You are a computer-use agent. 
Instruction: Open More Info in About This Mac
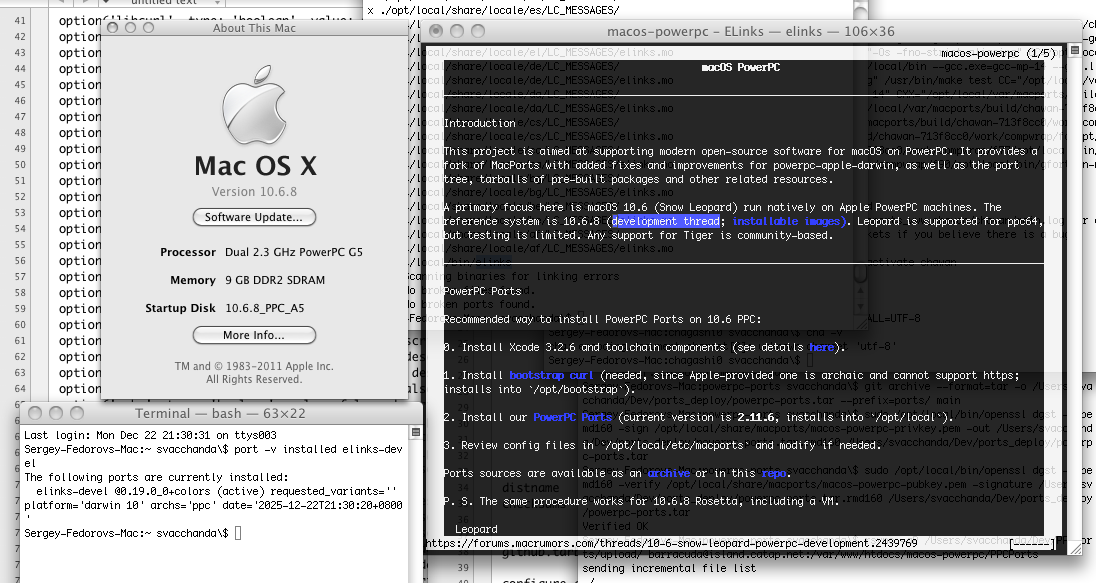point(254,336)
